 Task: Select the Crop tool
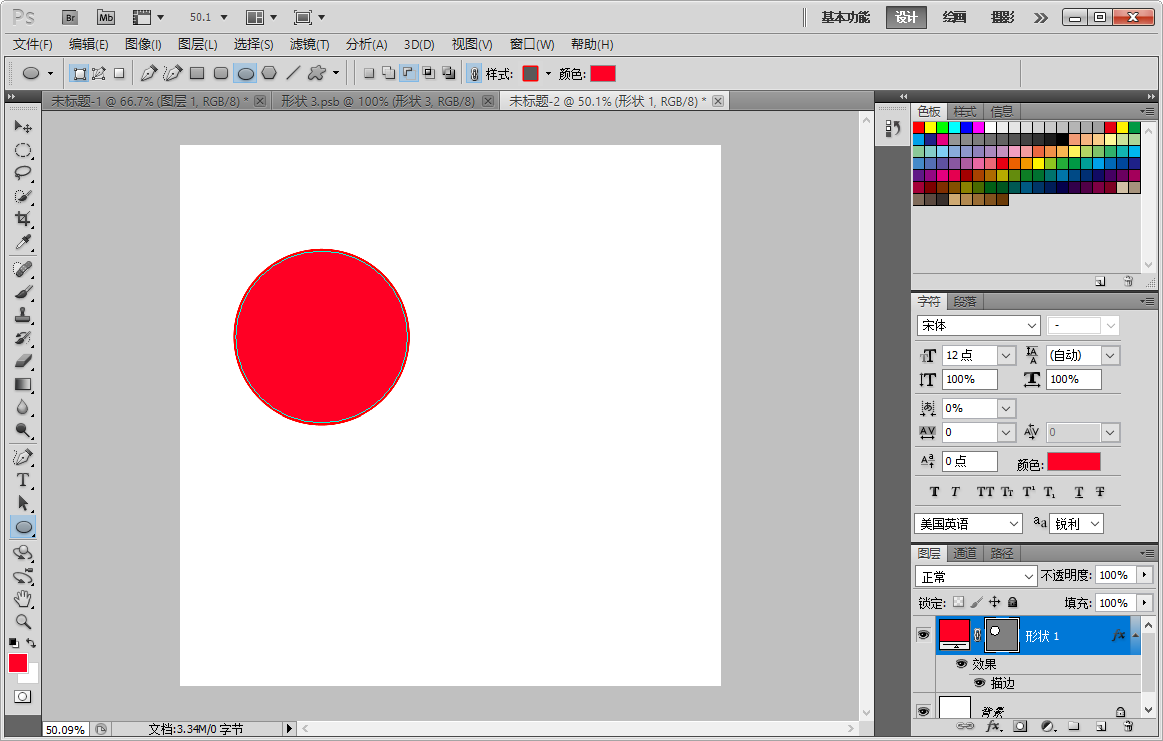[x=23, y=220]
